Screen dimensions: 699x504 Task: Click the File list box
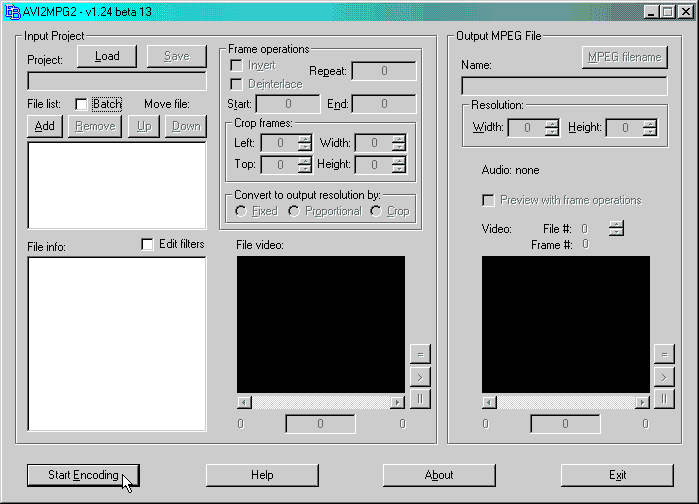[x=117, y=185]
